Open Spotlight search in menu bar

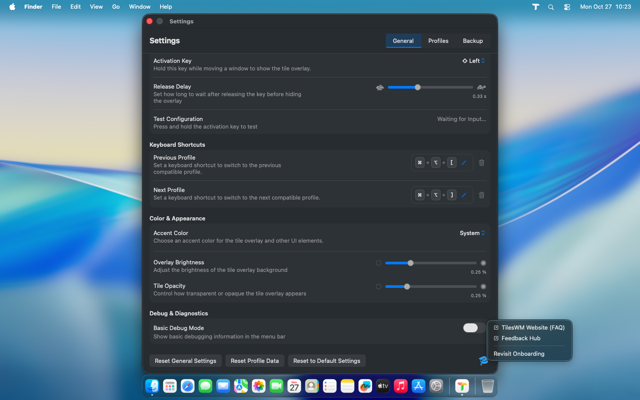click(x=551, y=7)
